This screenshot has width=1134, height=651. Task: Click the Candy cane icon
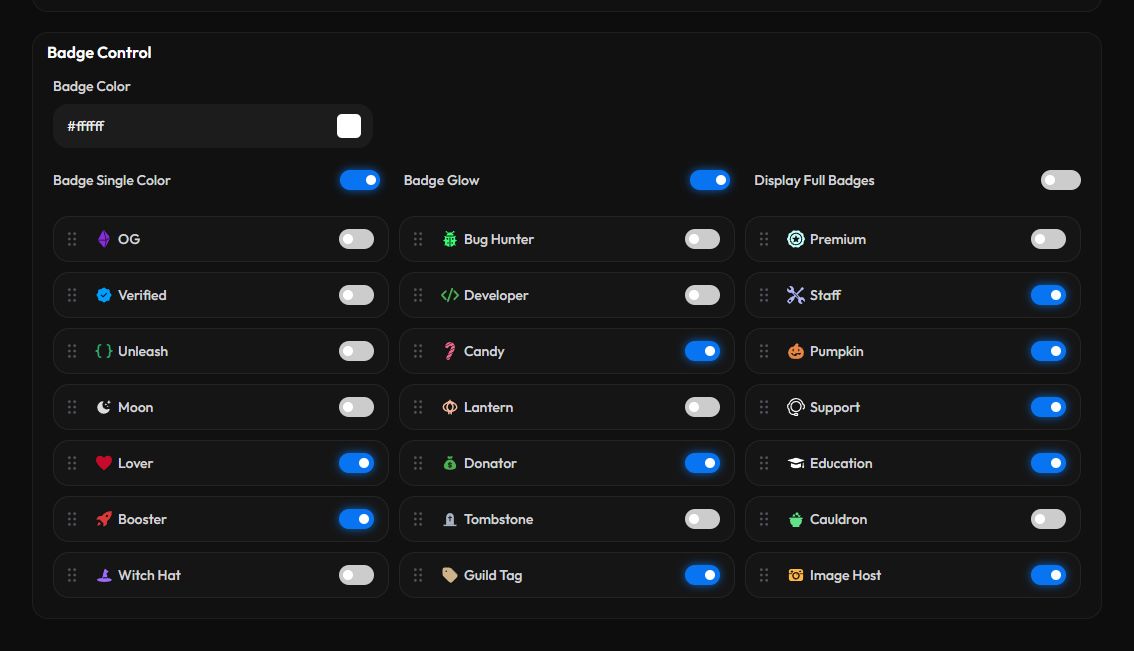click(450, 351)
